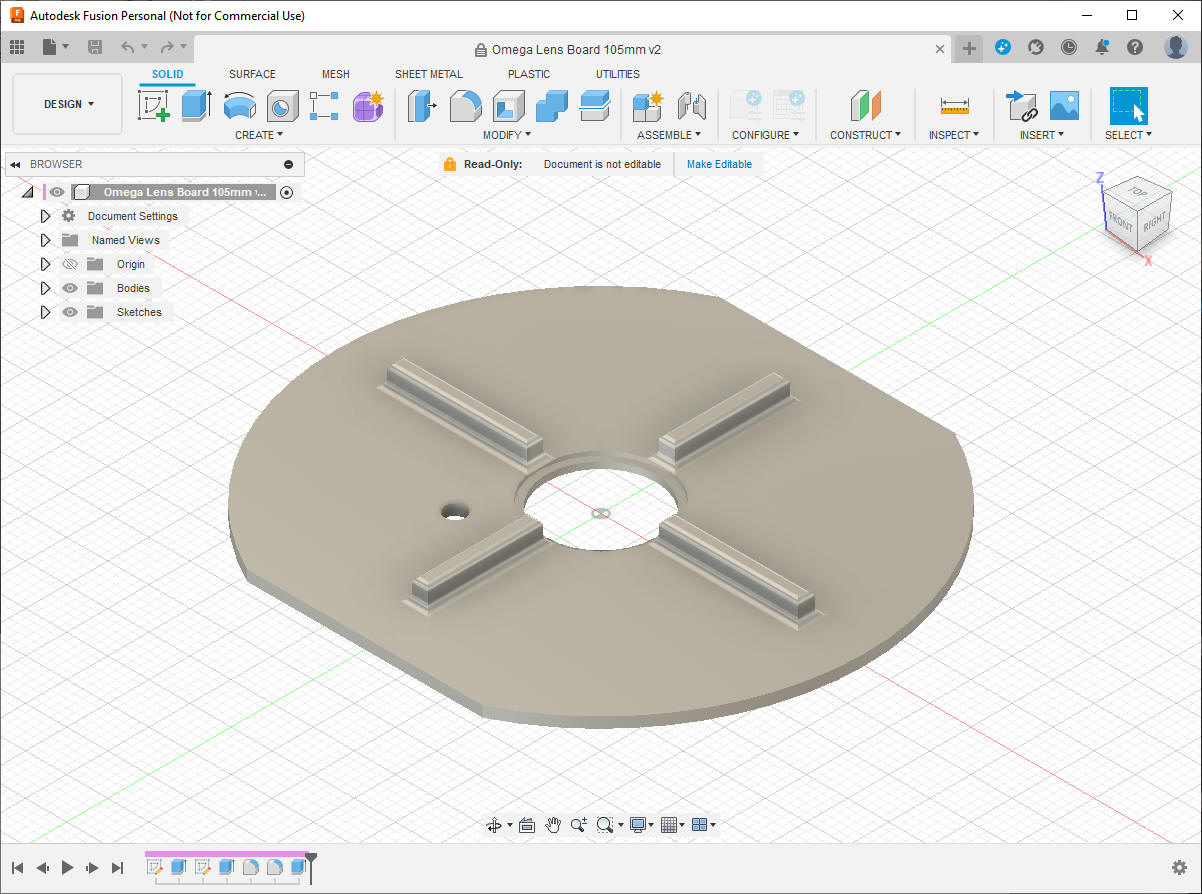Expand the INSERT menu
This screenshot has width=1202, height=894.
(1042, 135)
